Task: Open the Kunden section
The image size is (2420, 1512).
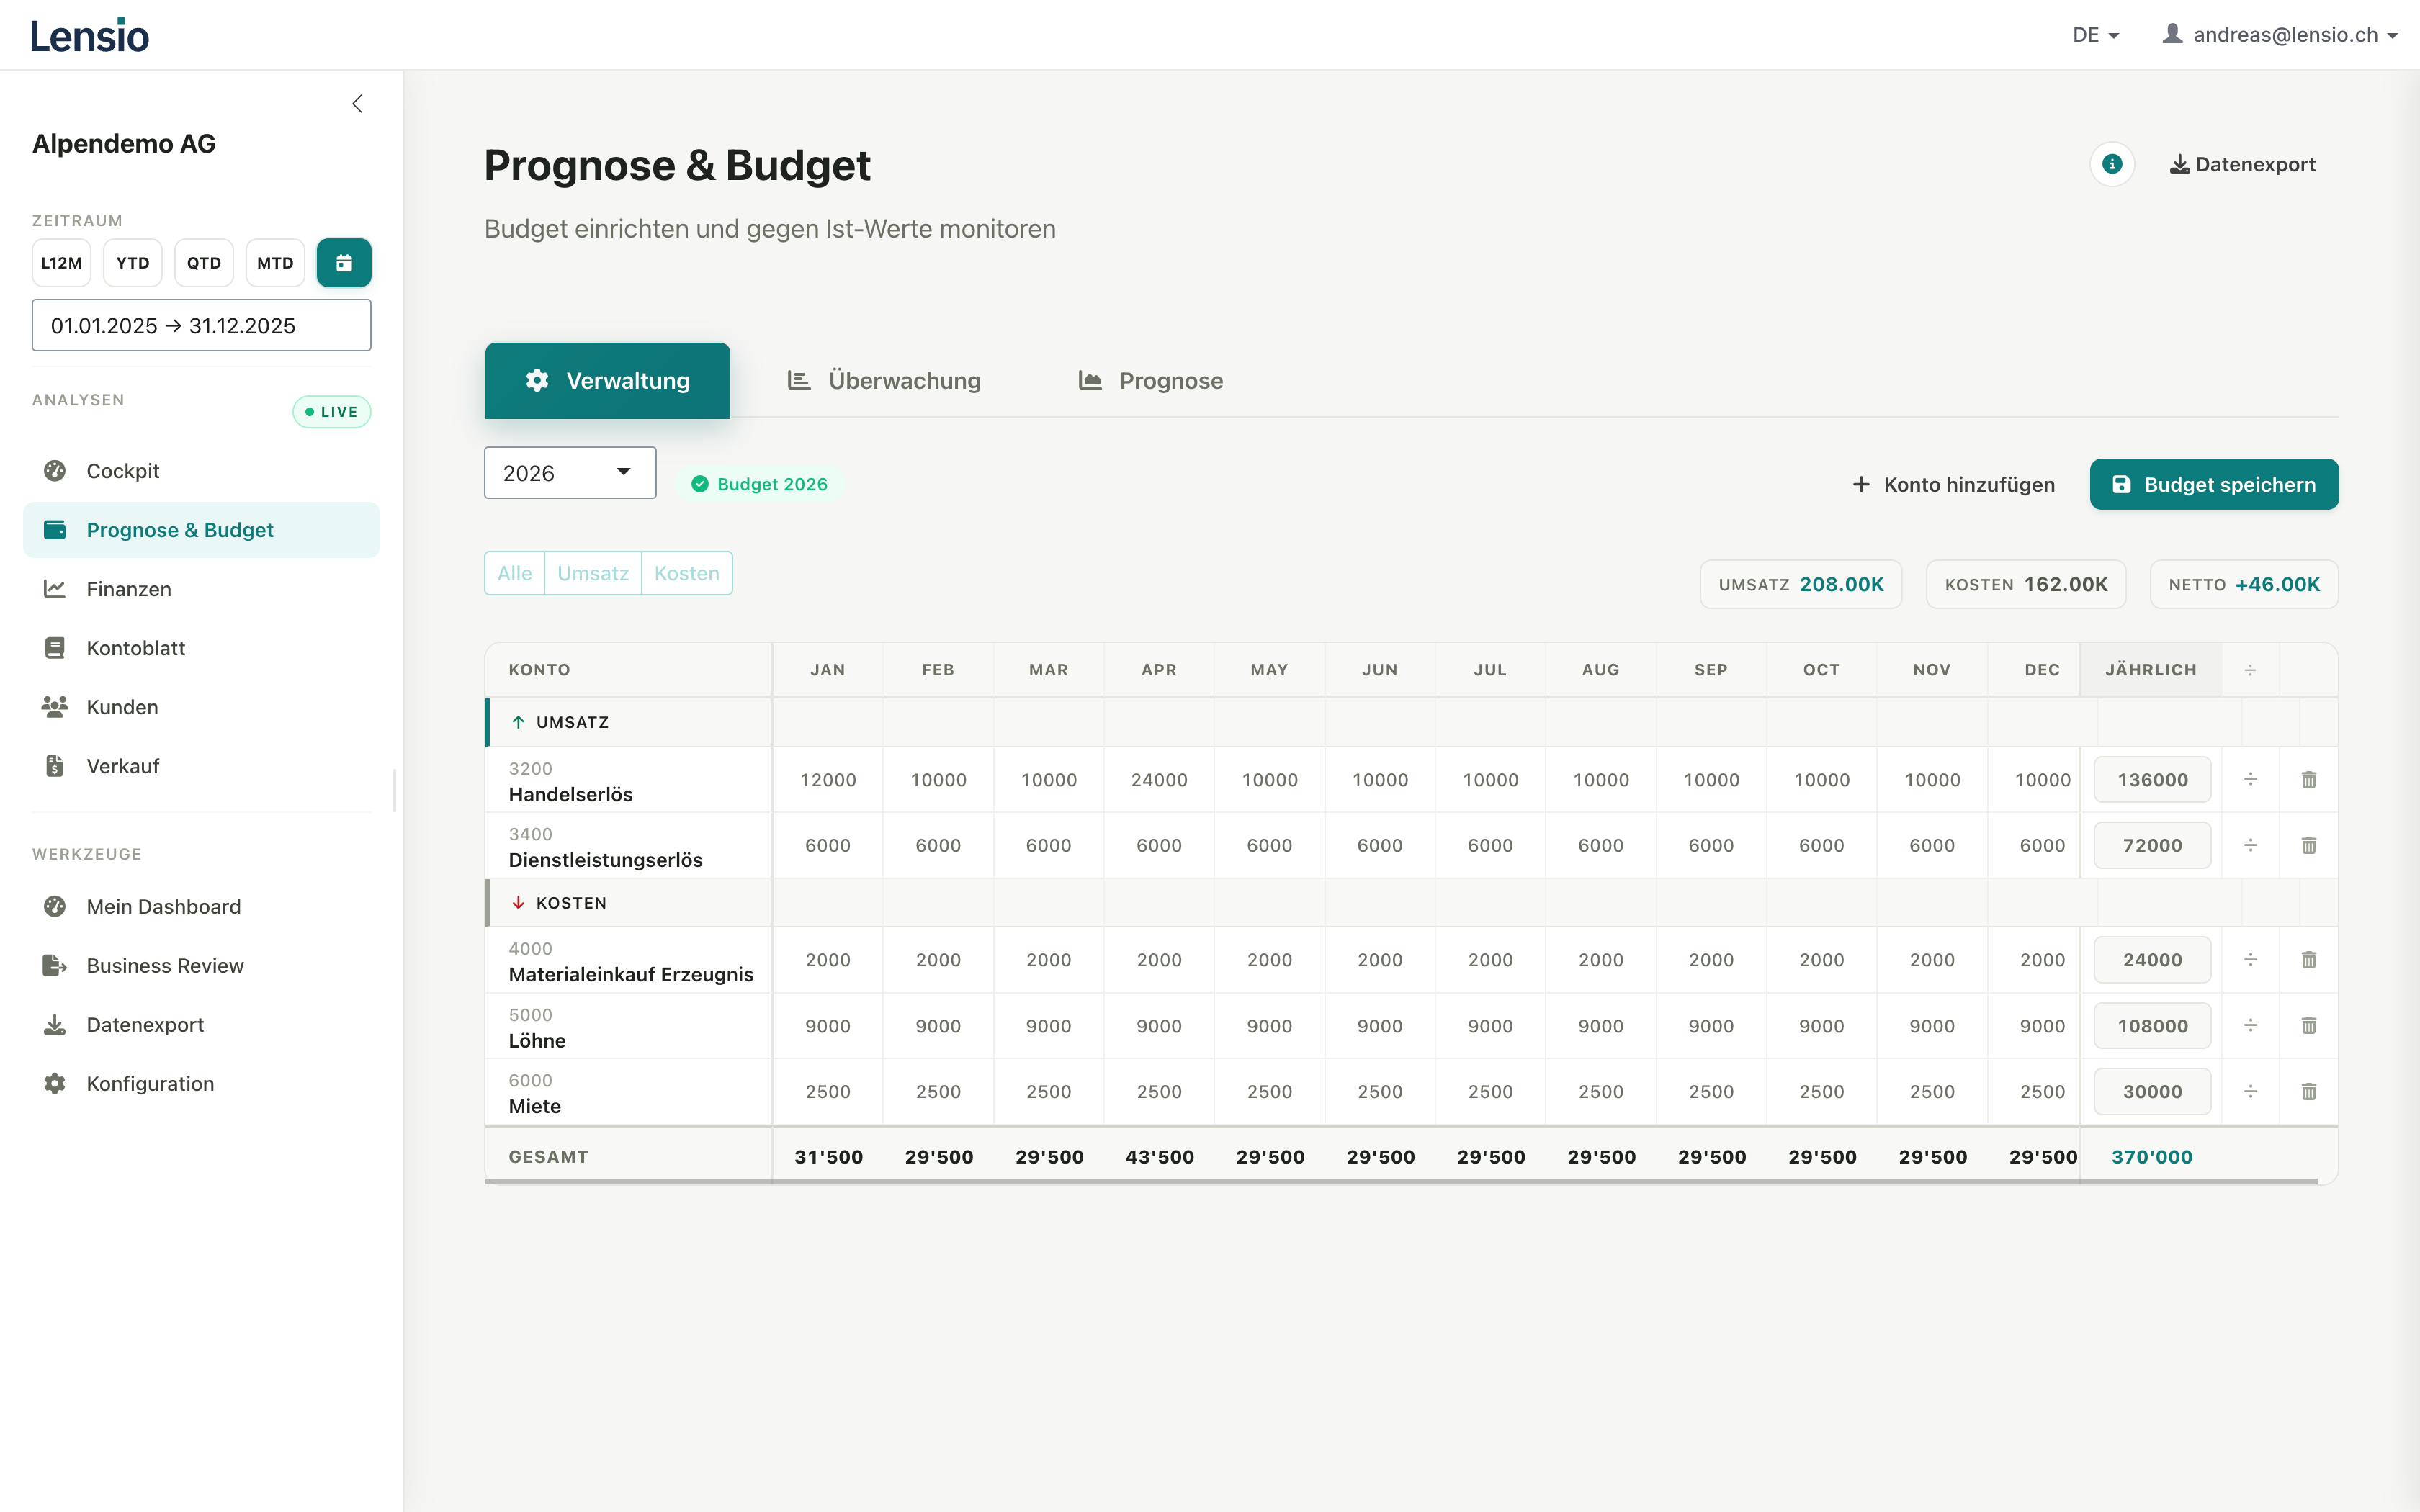Action: coord(123,706)
